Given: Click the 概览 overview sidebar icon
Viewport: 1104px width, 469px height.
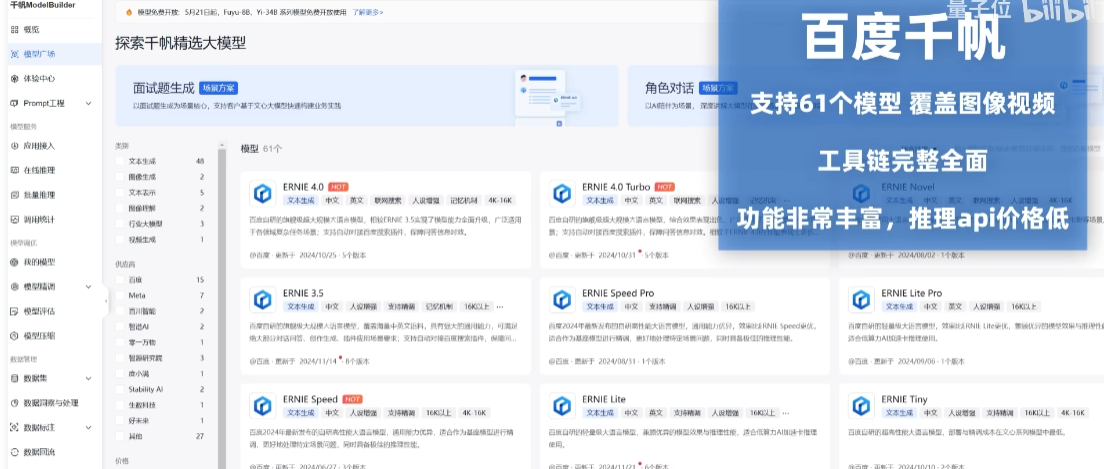Looking at the screenshot, I should click(14, 30).
